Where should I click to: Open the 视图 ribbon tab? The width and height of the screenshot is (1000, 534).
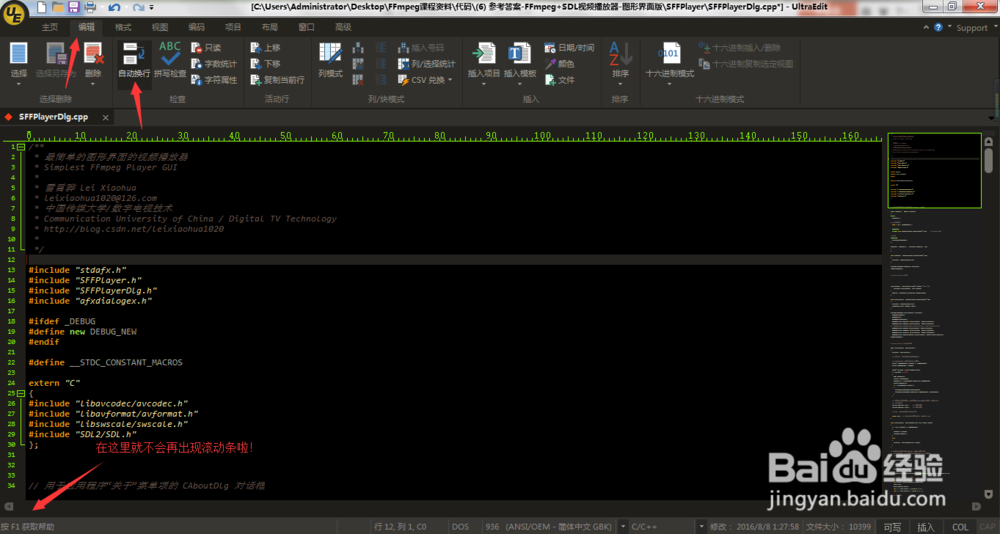coord(160,27)
